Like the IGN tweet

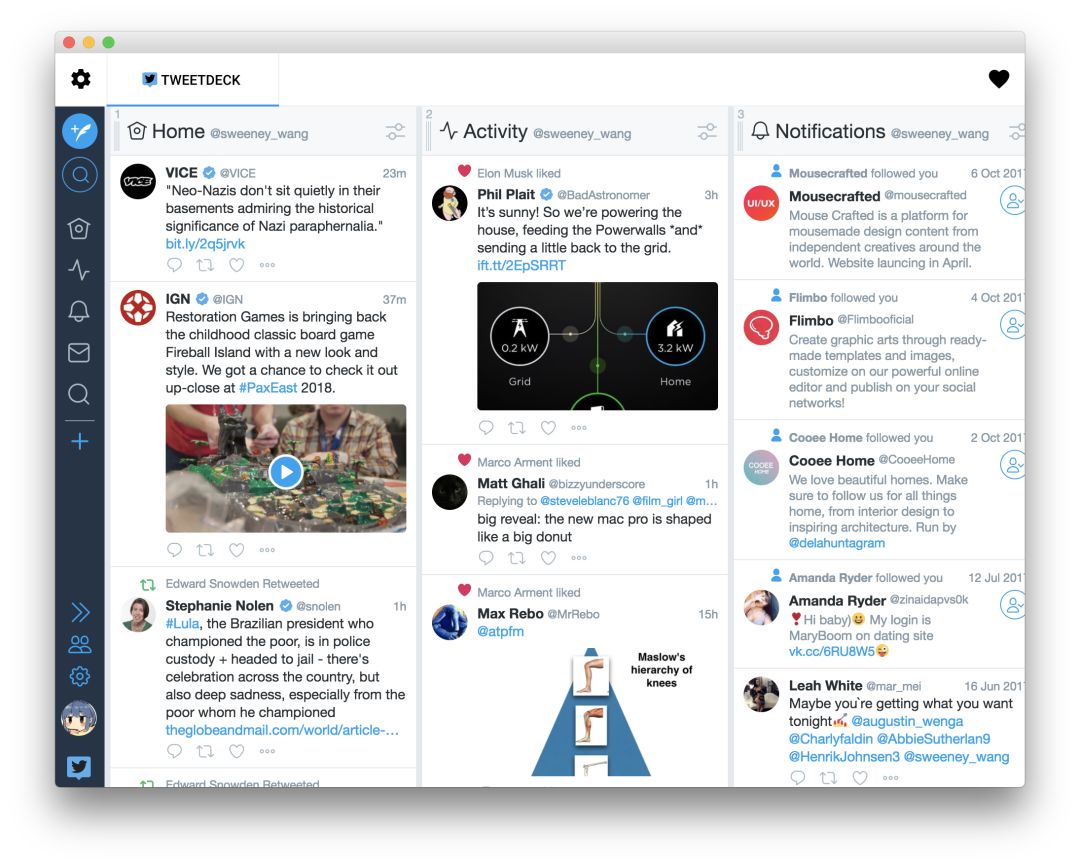tap(236, 550)
